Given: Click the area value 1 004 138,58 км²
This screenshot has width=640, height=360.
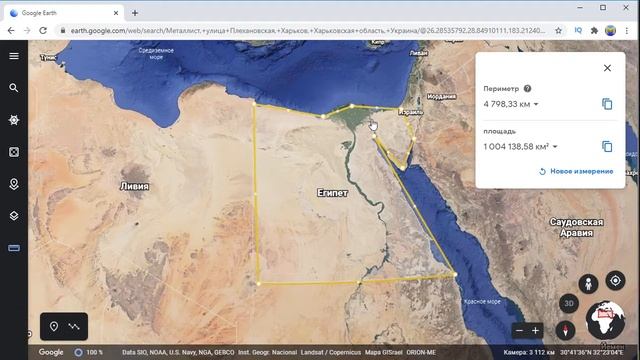Looking at the screenshot, I should pos(516,147).
